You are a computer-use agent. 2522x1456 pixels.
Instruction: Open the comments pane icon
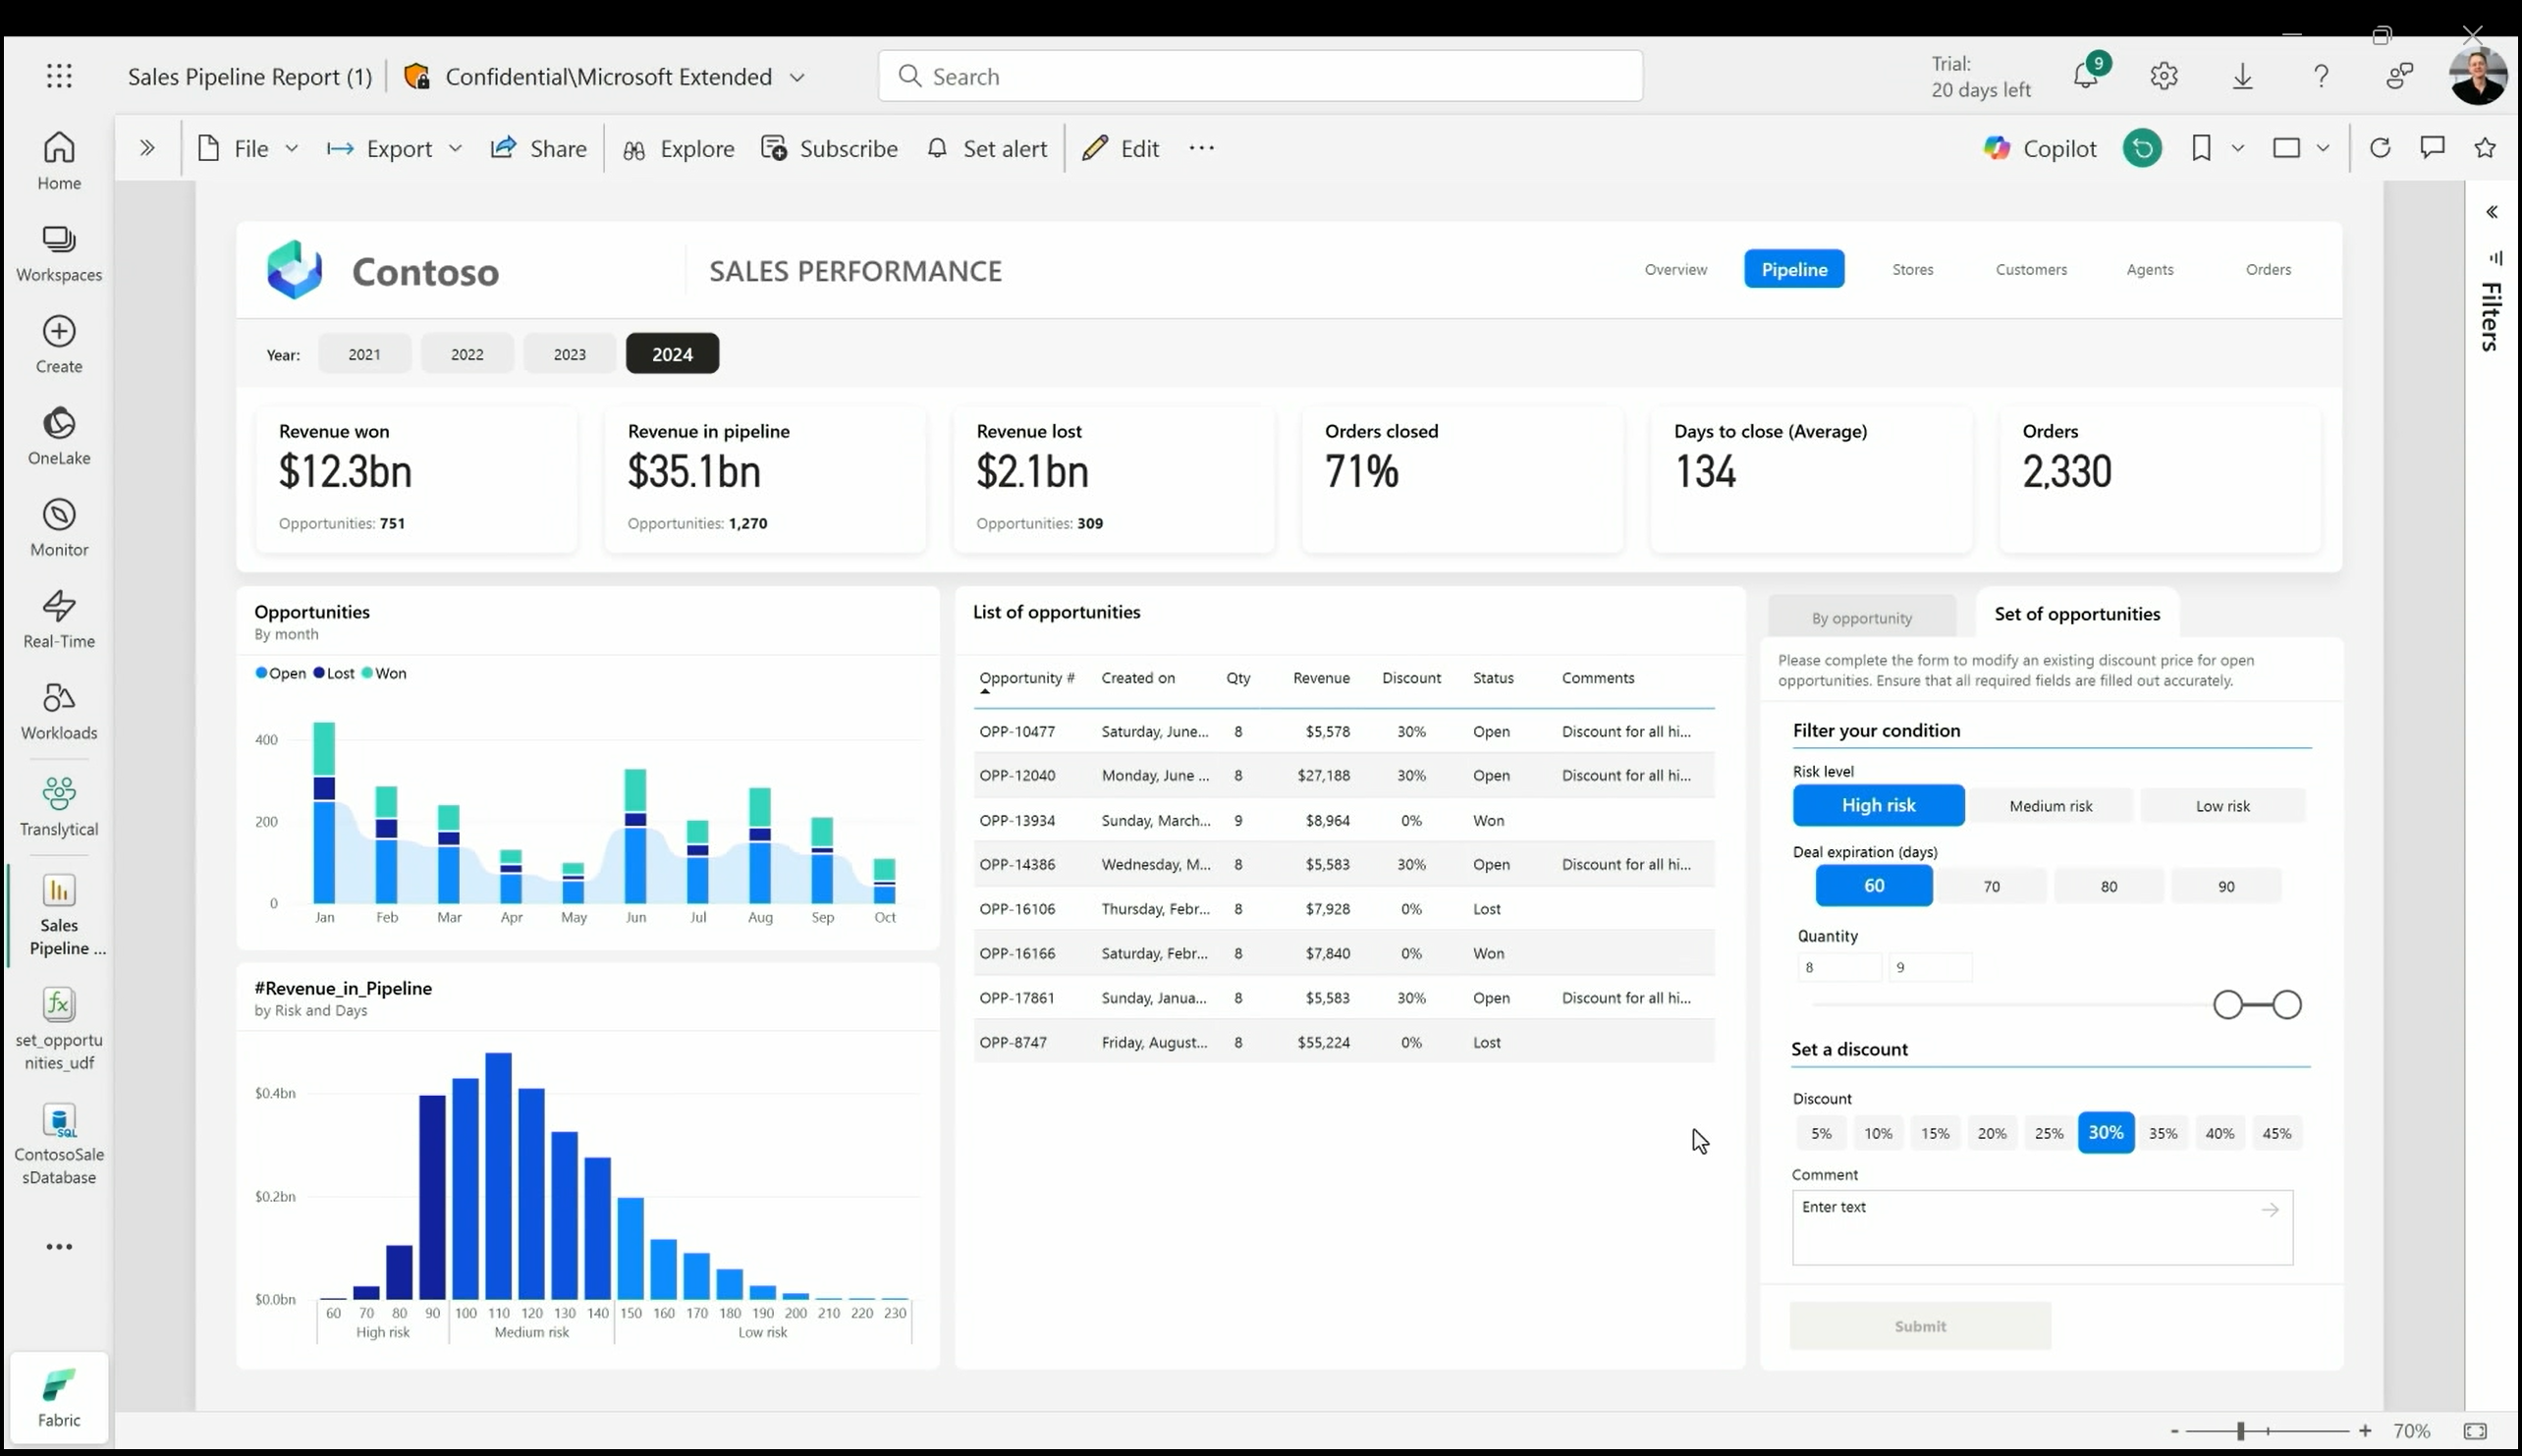2433,148
